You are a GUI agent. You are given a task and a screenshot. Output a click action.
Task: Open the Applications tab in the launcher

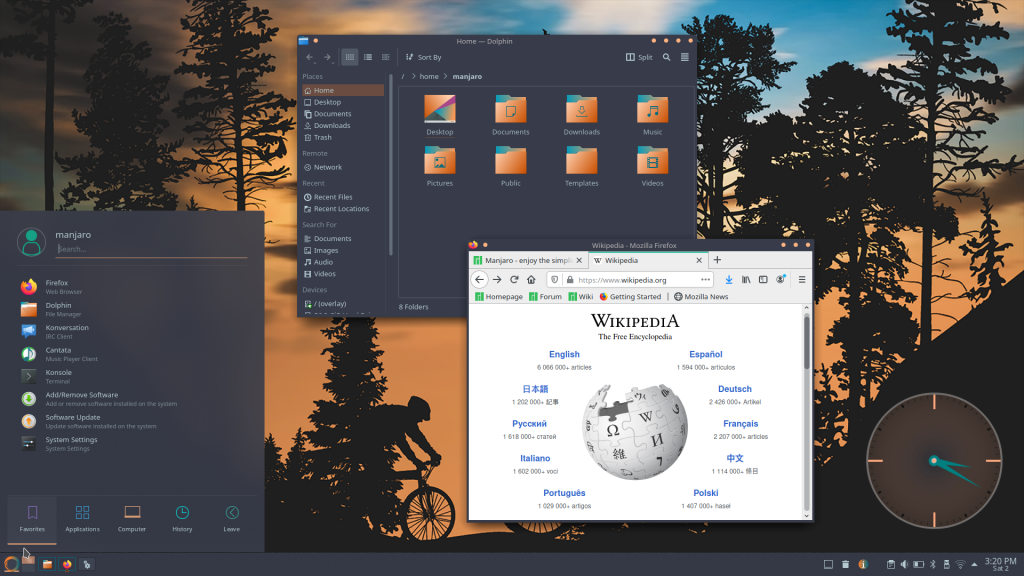tap(82, 517)
